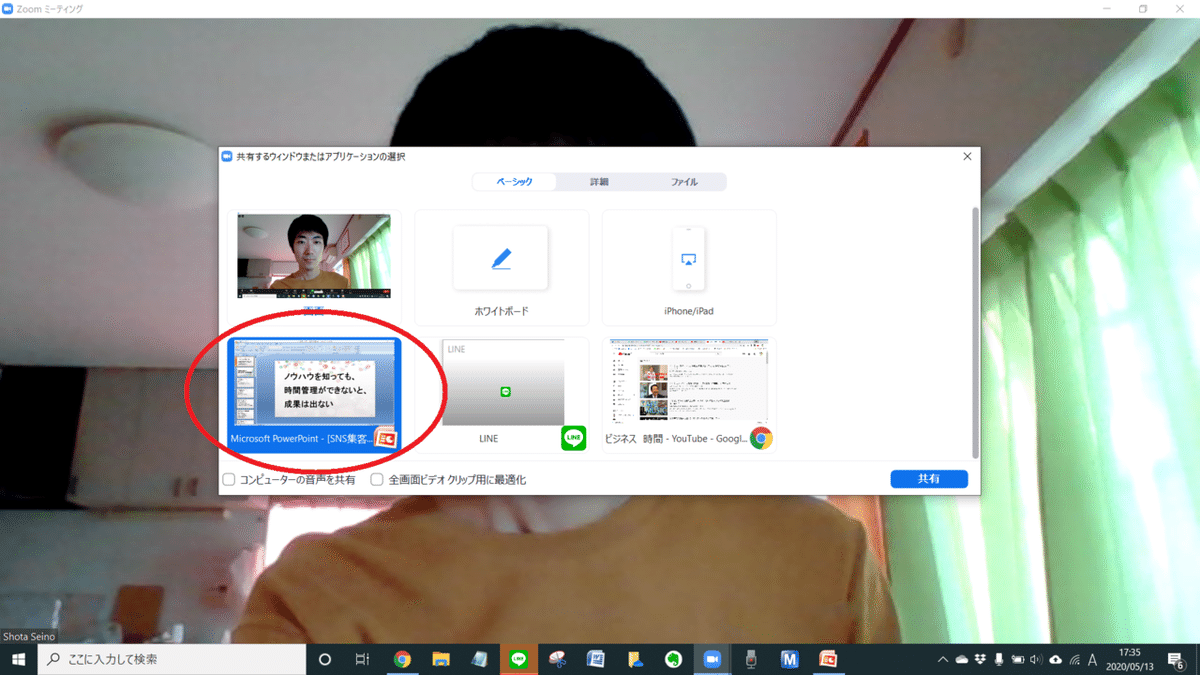Enable 全画面ビデオ クリップ用に最適化 checkbox
1200x675 pixels.
[x=377, y=480]
